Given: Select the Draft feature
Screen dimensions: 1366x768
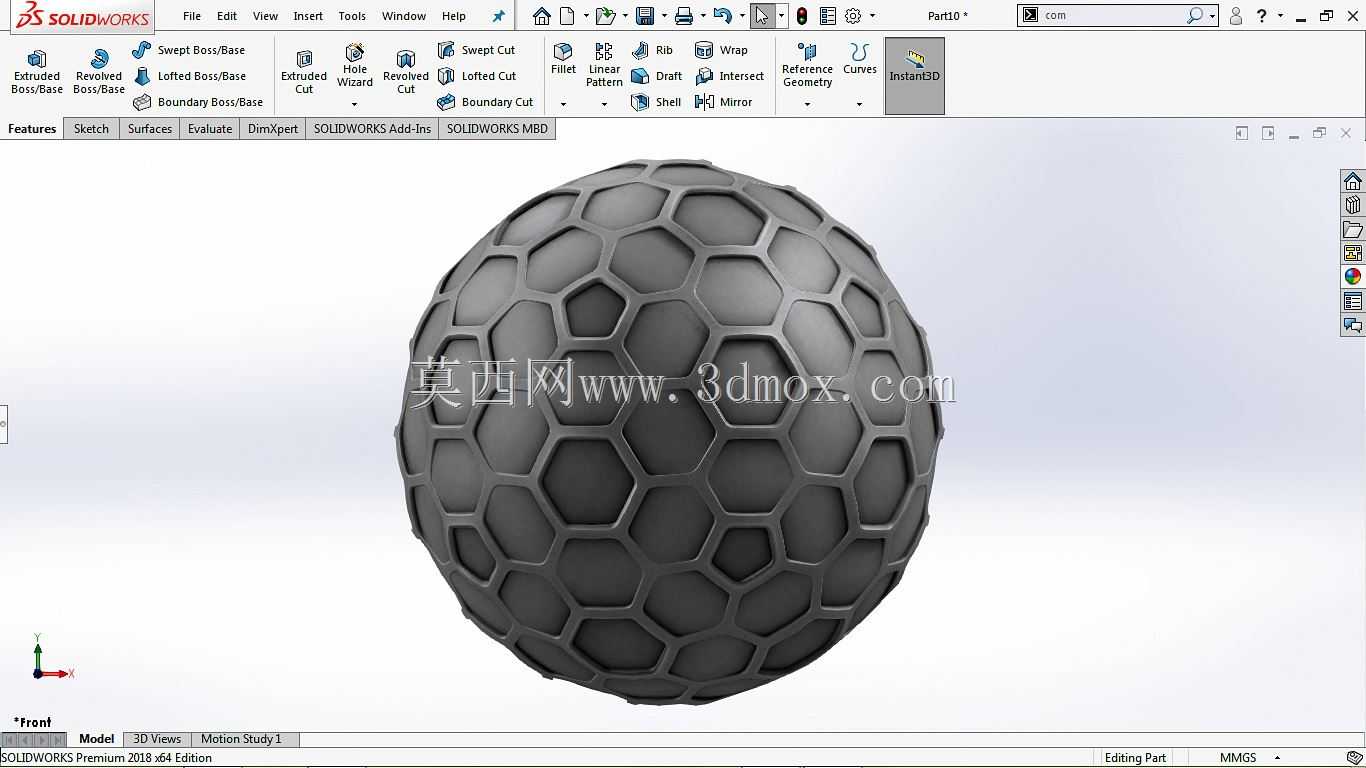Looking at the screenshot, I should coord(657,76).
